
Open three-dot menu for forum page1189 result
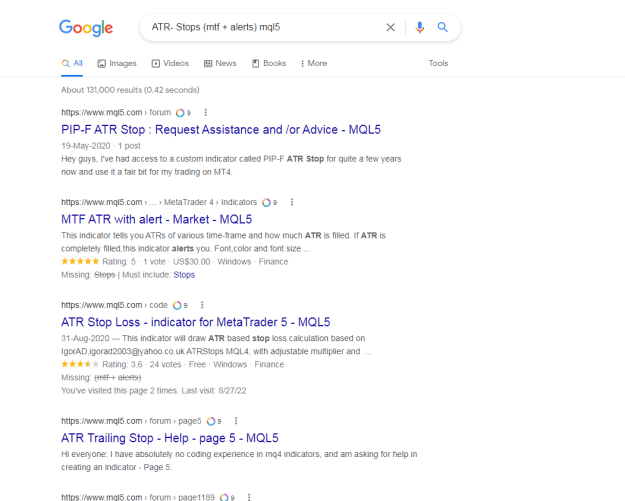point(249,497)
